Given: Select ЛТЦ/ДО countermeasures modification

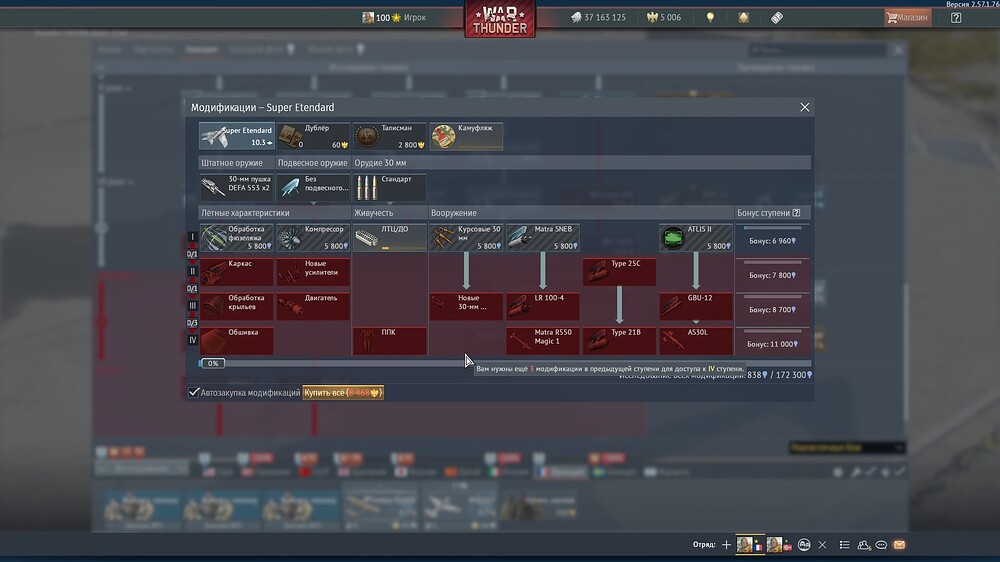Looking at the screenshot, I should point(390,237).
